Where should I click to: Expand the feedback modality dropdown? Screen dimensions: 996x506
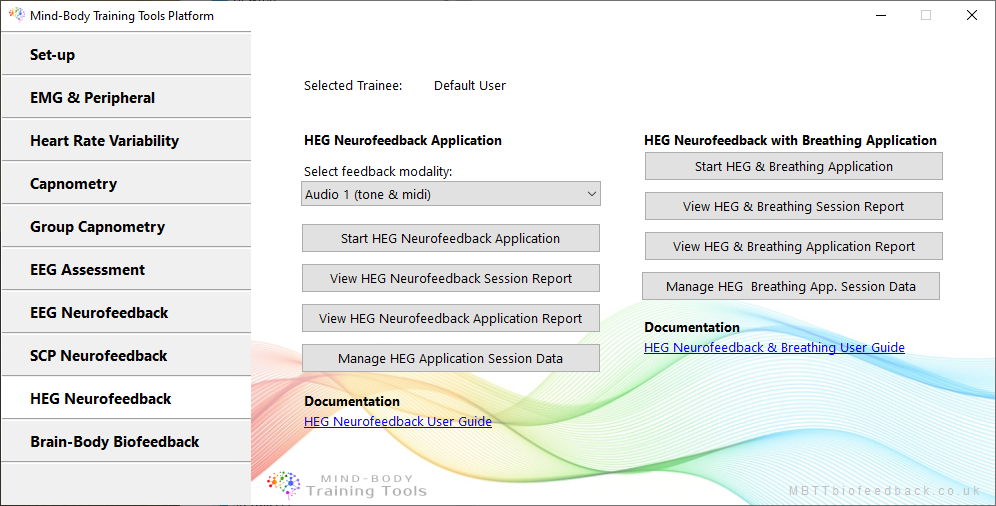click(450, 194)
